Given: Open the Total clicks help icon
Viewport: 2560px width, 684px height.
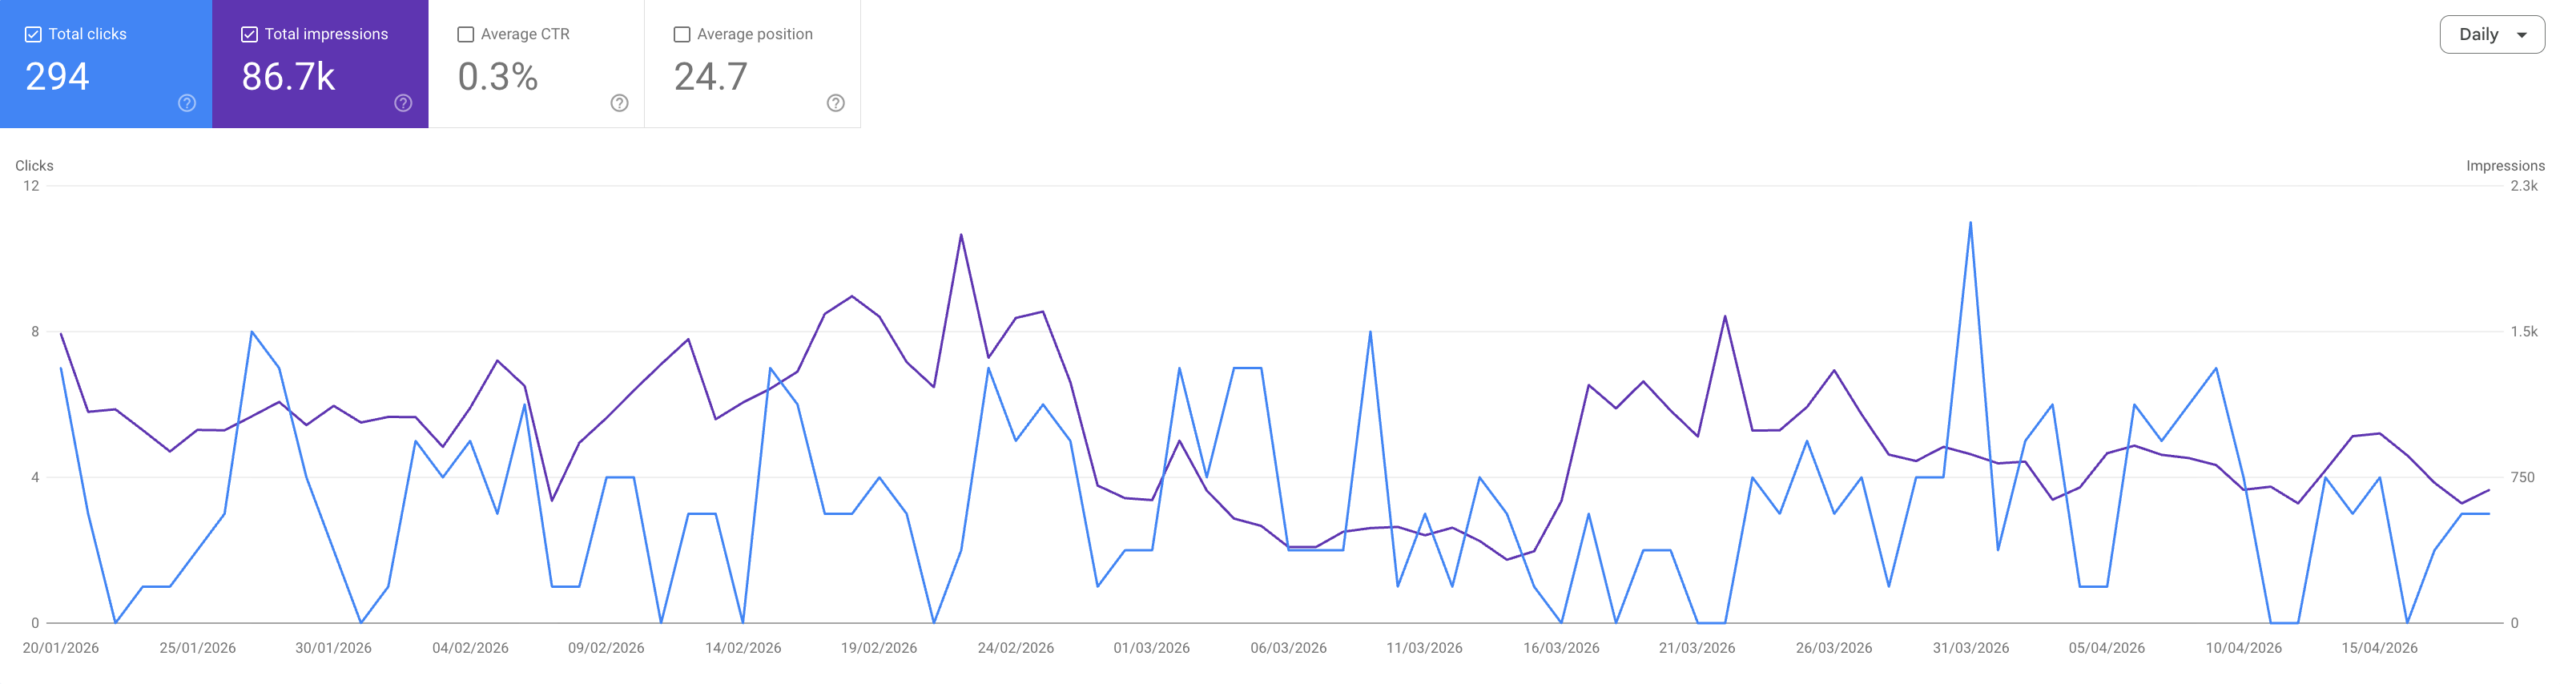Looking at the screenshot, I should tap(186, 103).
